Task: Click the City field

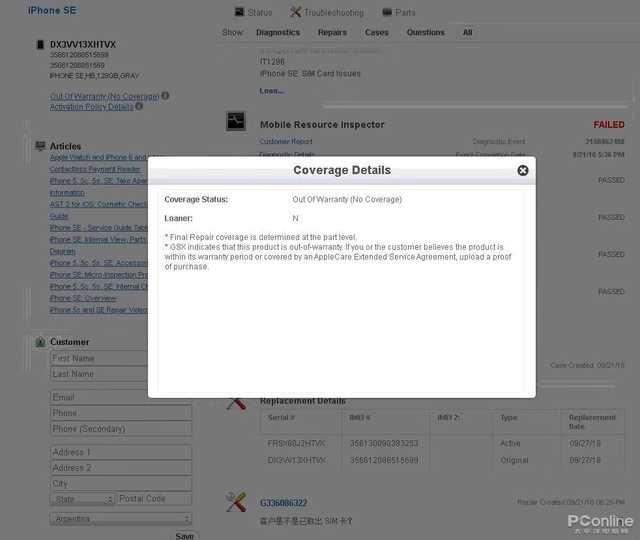Action: click(121, 483)
